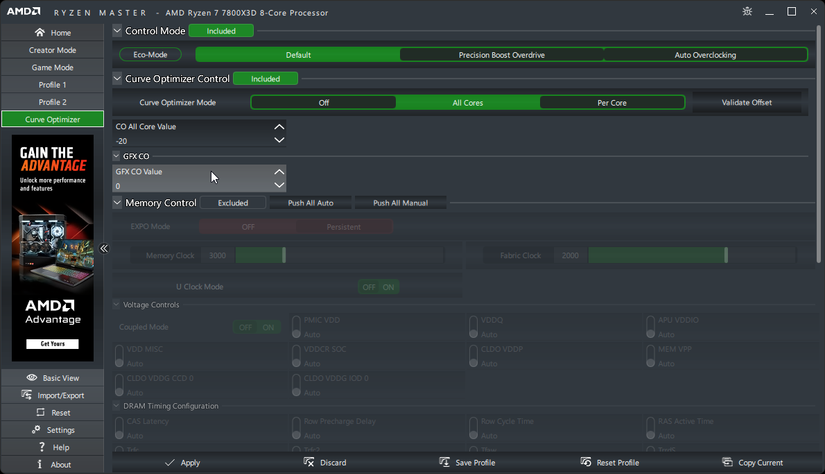This screenshot has width=825, height=474.
Task: Collapse DRAM Timing Configuration section
Action: 116,406
